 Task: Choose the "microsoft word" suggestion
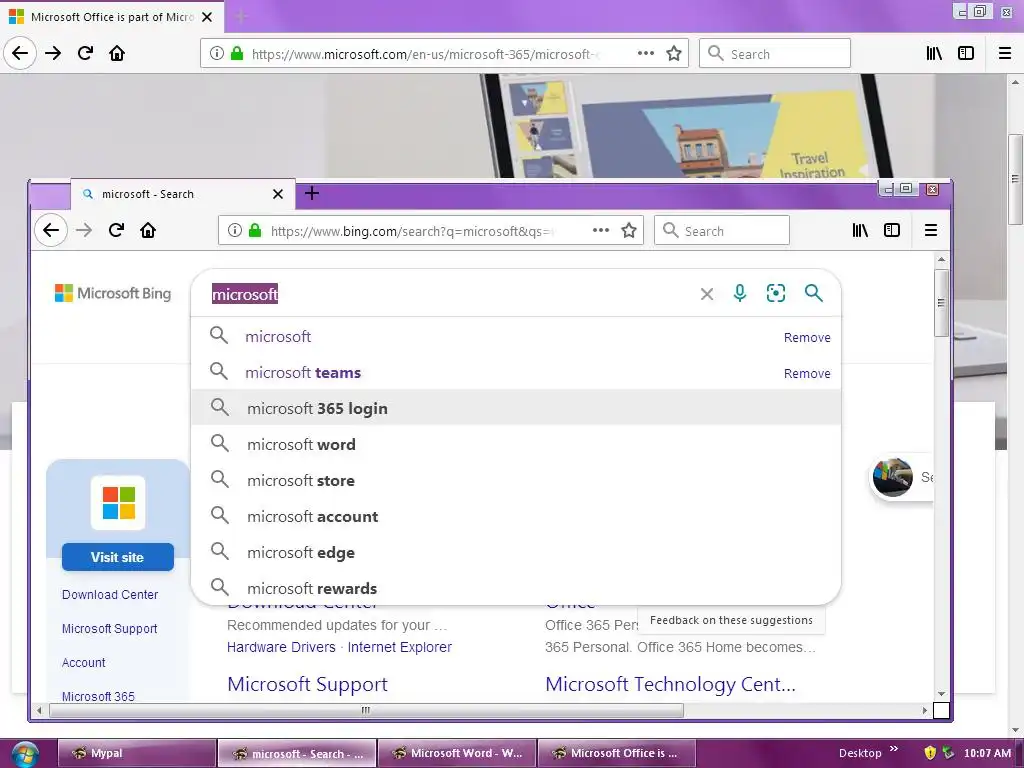point(516,444)
